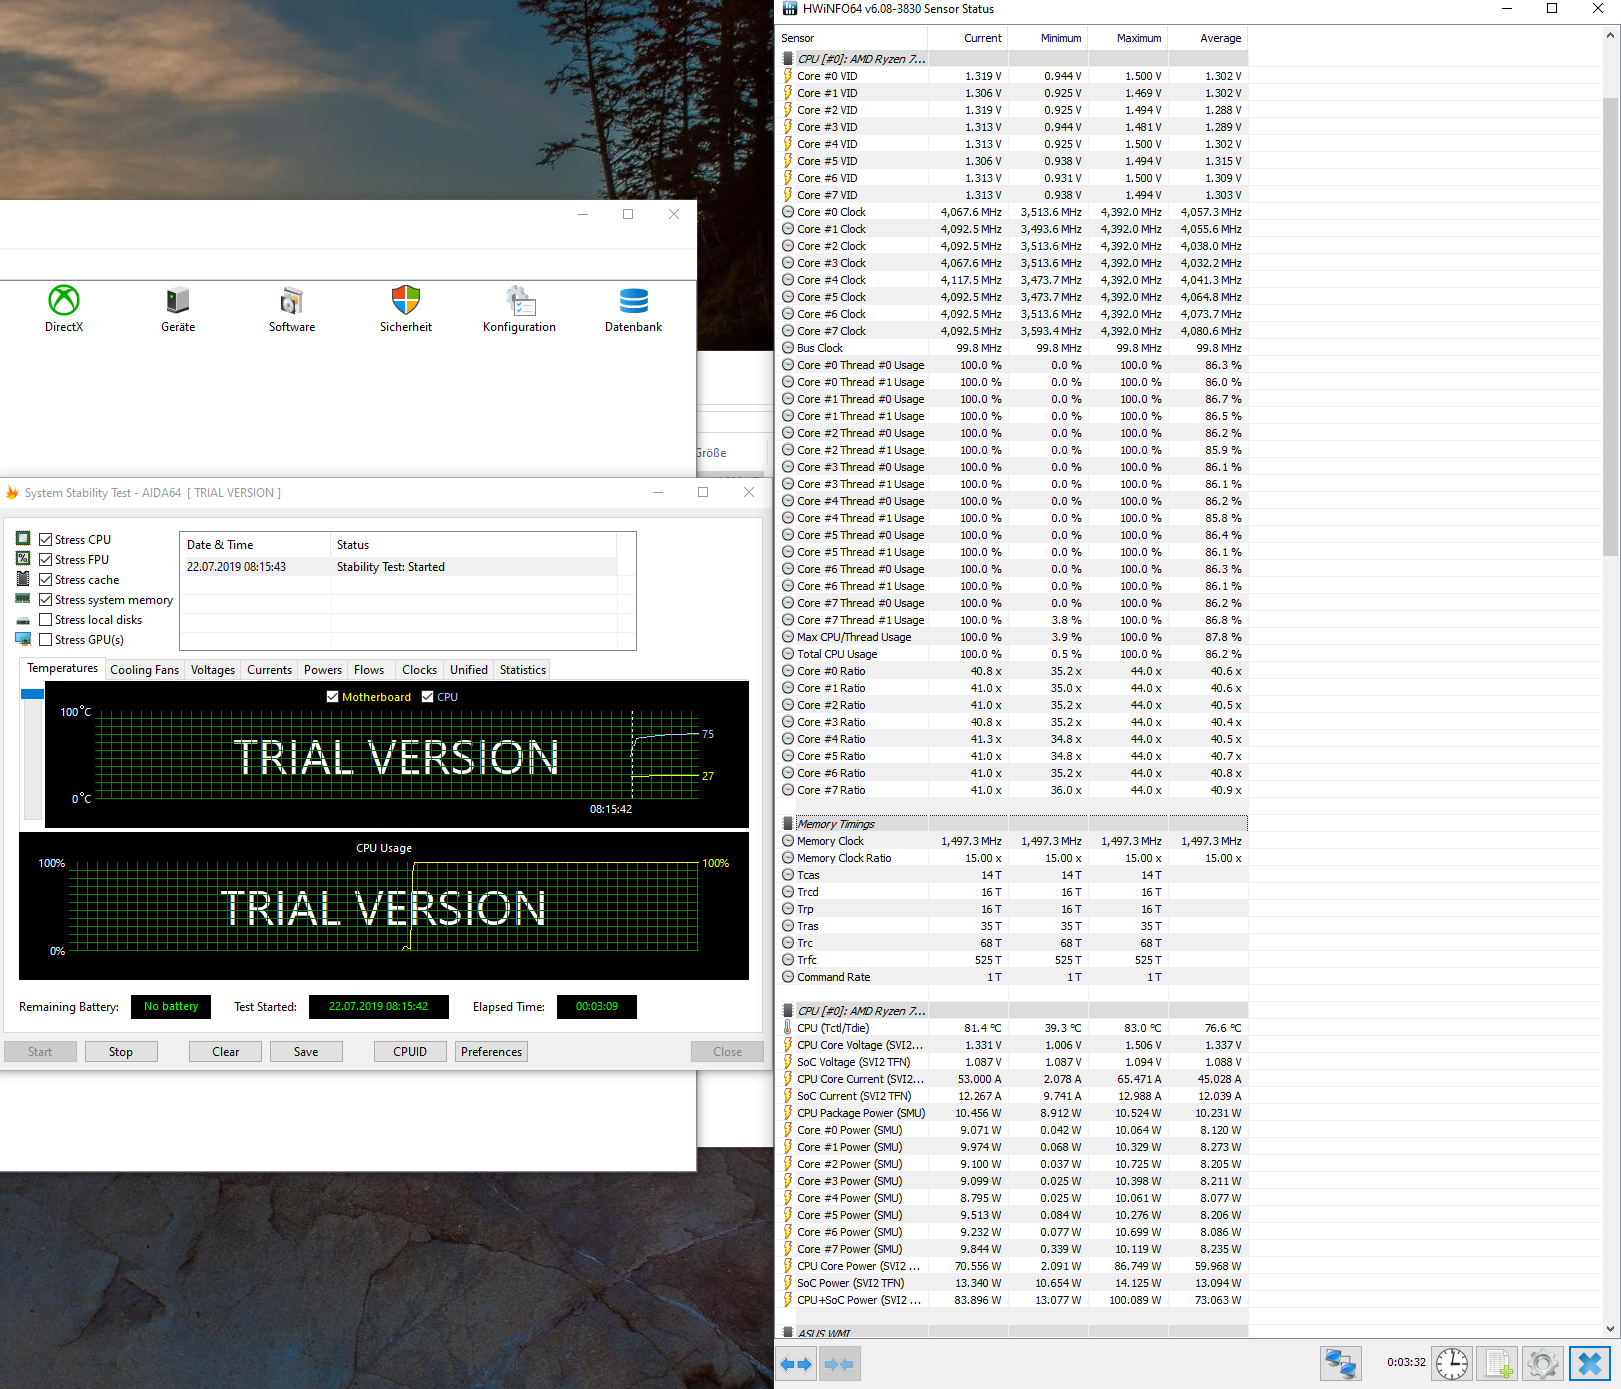Screen dimensions: 1621x1389
Task: Click the Average column header
Action: tap(1208, 38)
